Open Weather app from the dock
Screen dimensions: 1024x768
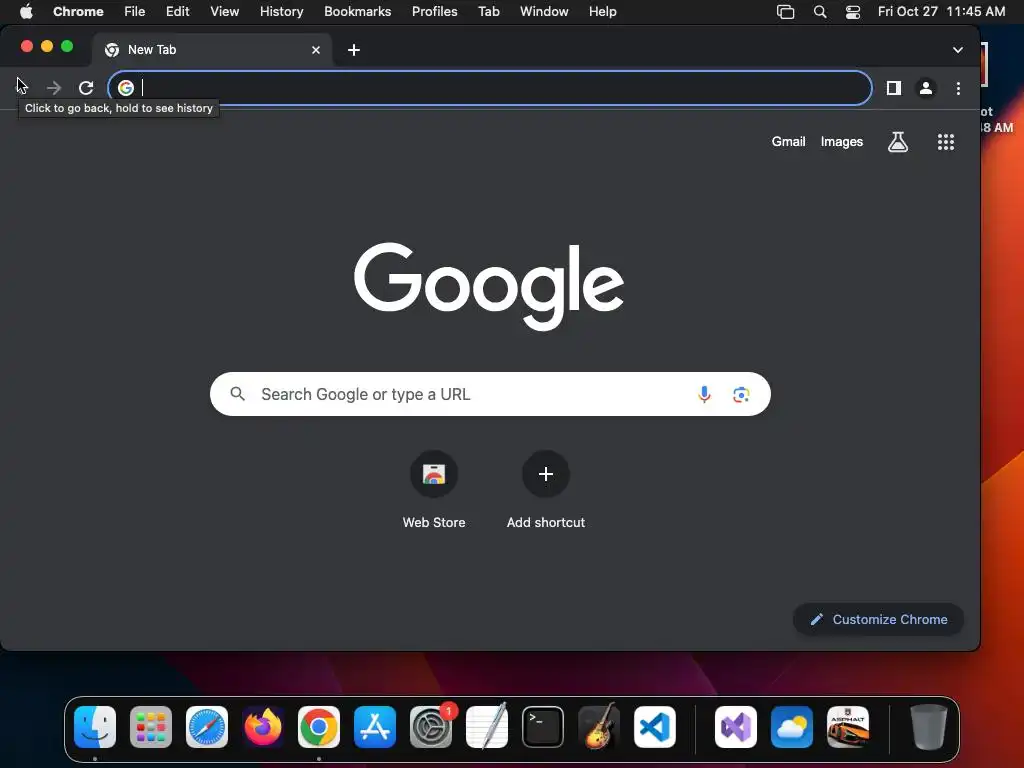(x=792, y=727)
